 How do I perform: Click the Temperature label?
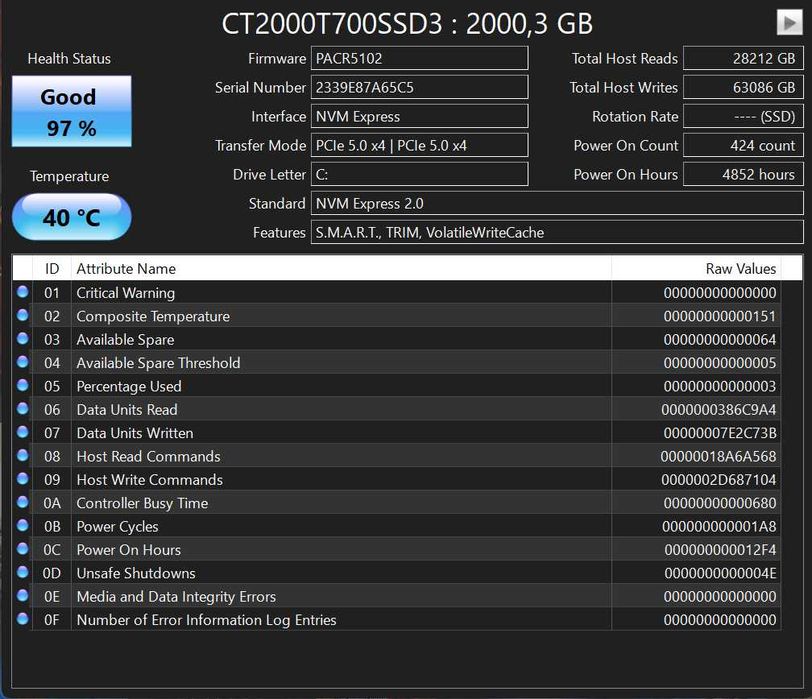point(69,176)
